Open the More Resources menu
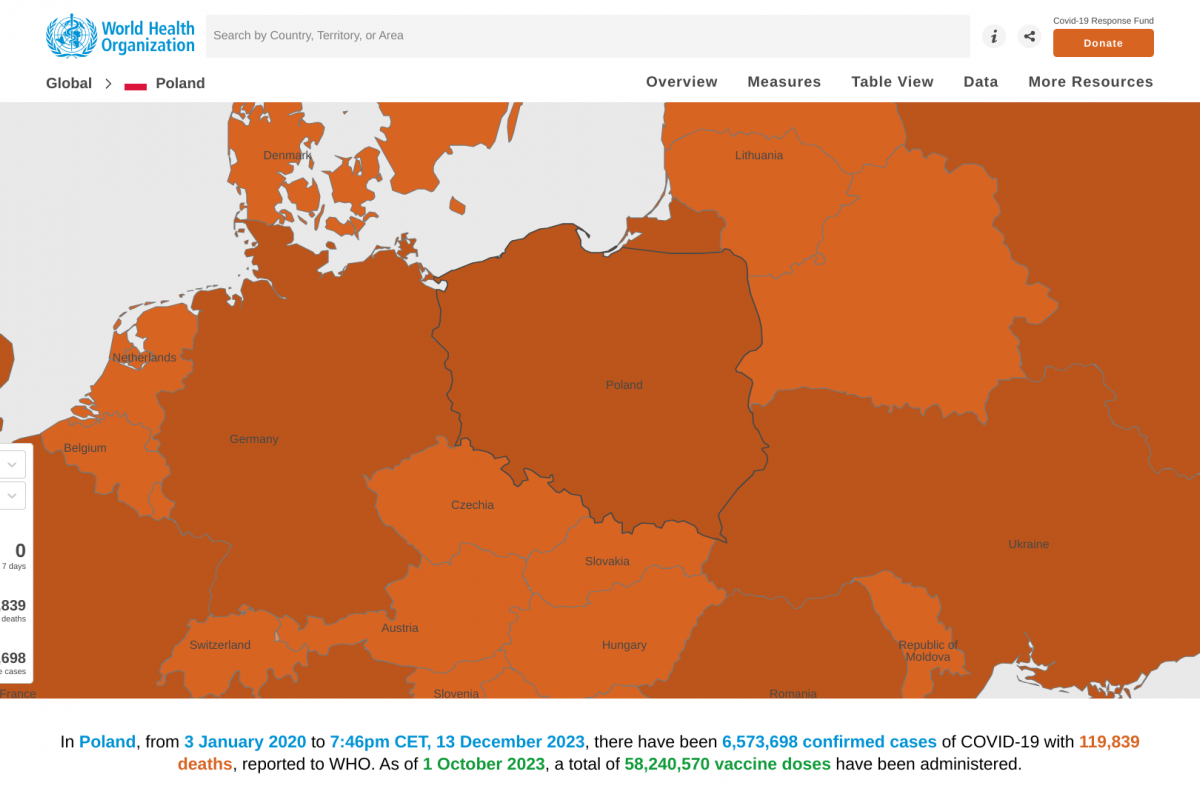The image size is (1200, 800). point(1090,82)
